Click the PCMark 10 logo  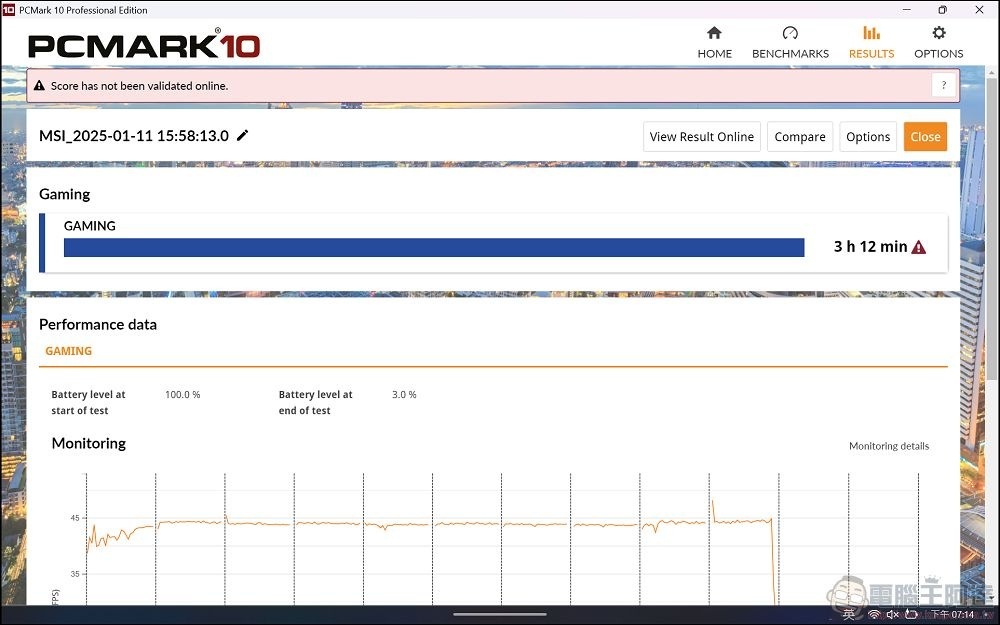[x=144, y=45]
